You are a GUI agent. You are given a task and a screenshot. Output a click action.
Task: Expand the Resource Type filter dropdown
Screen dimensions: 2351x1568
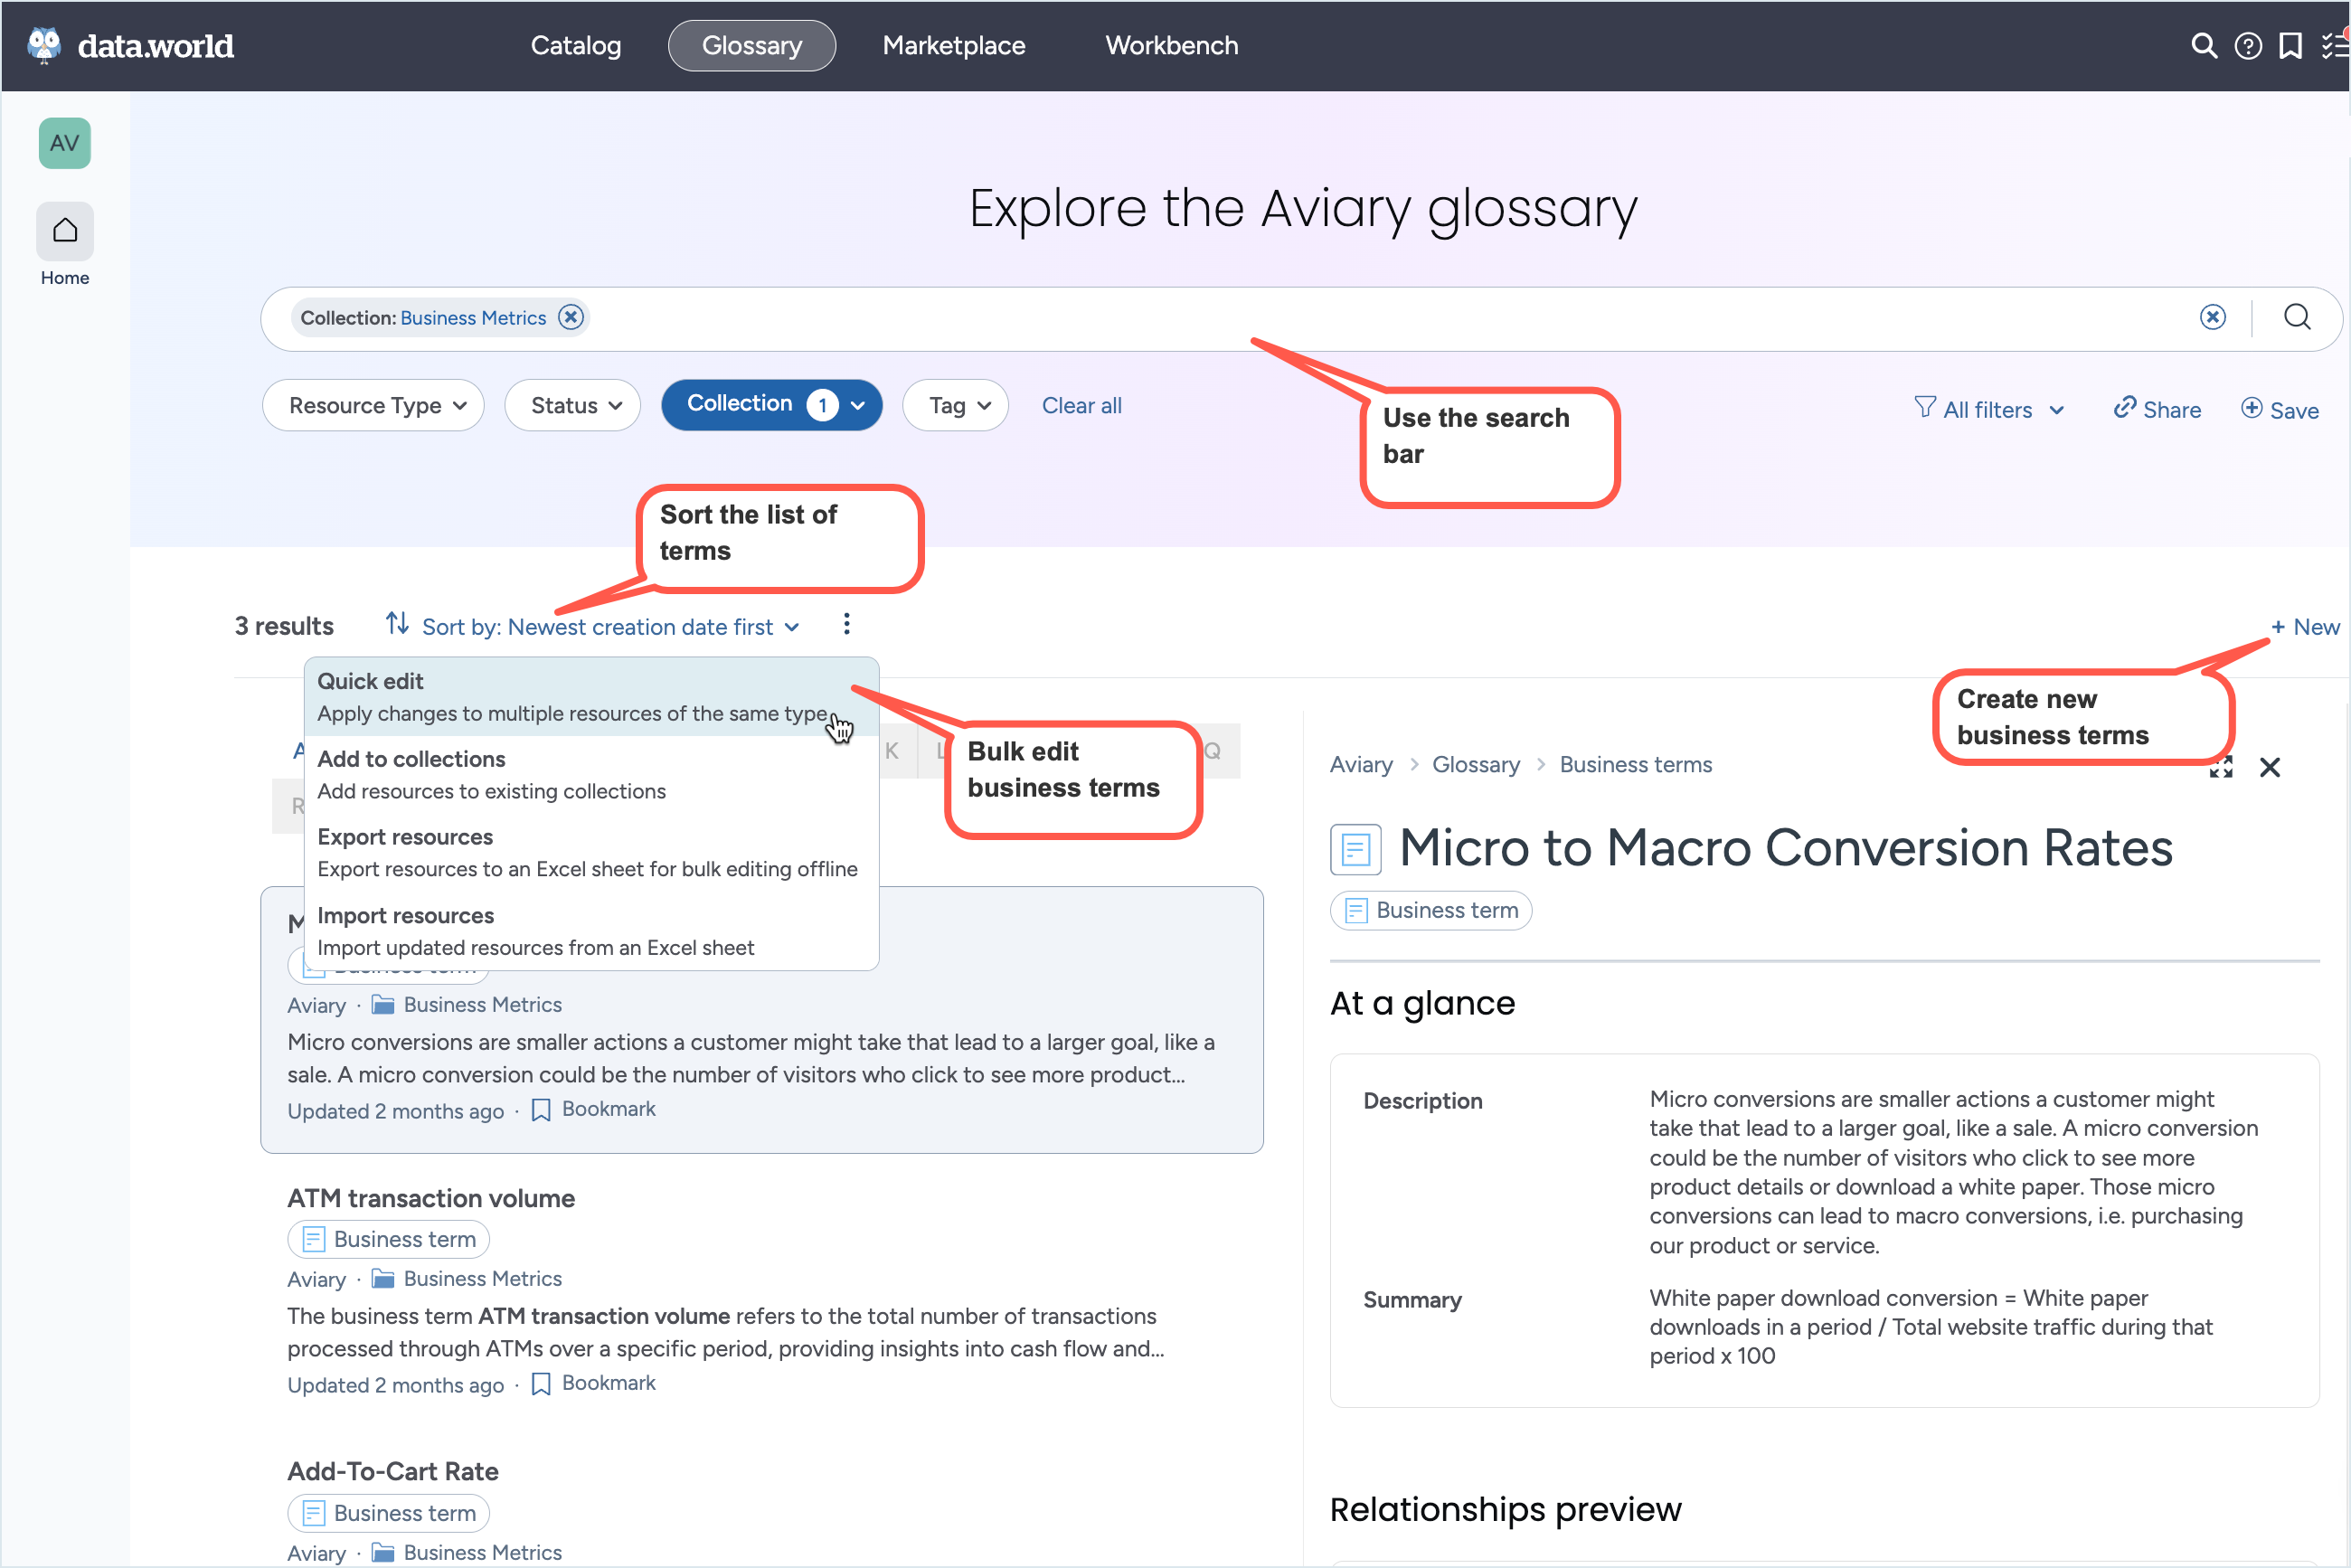(x=374, y=405)
